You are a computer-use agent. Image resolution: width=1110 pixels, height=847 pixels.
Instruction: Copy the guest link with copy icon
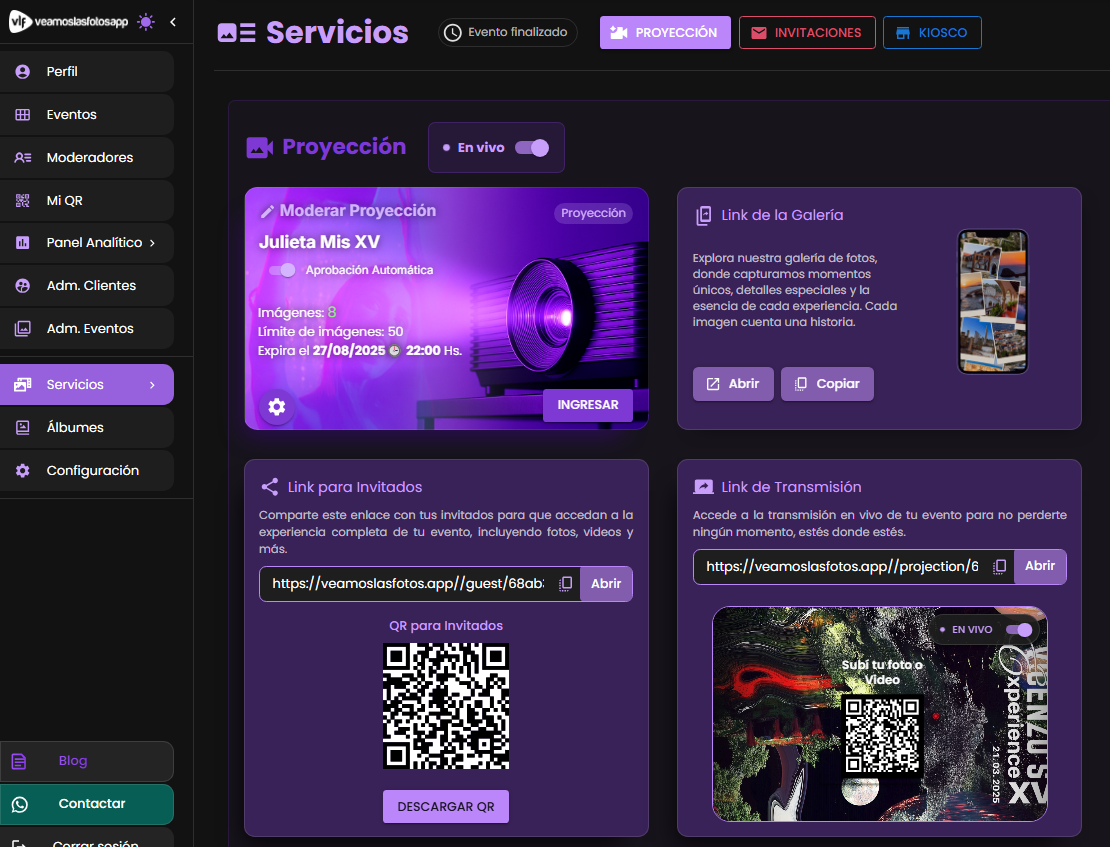click(566, 584)
